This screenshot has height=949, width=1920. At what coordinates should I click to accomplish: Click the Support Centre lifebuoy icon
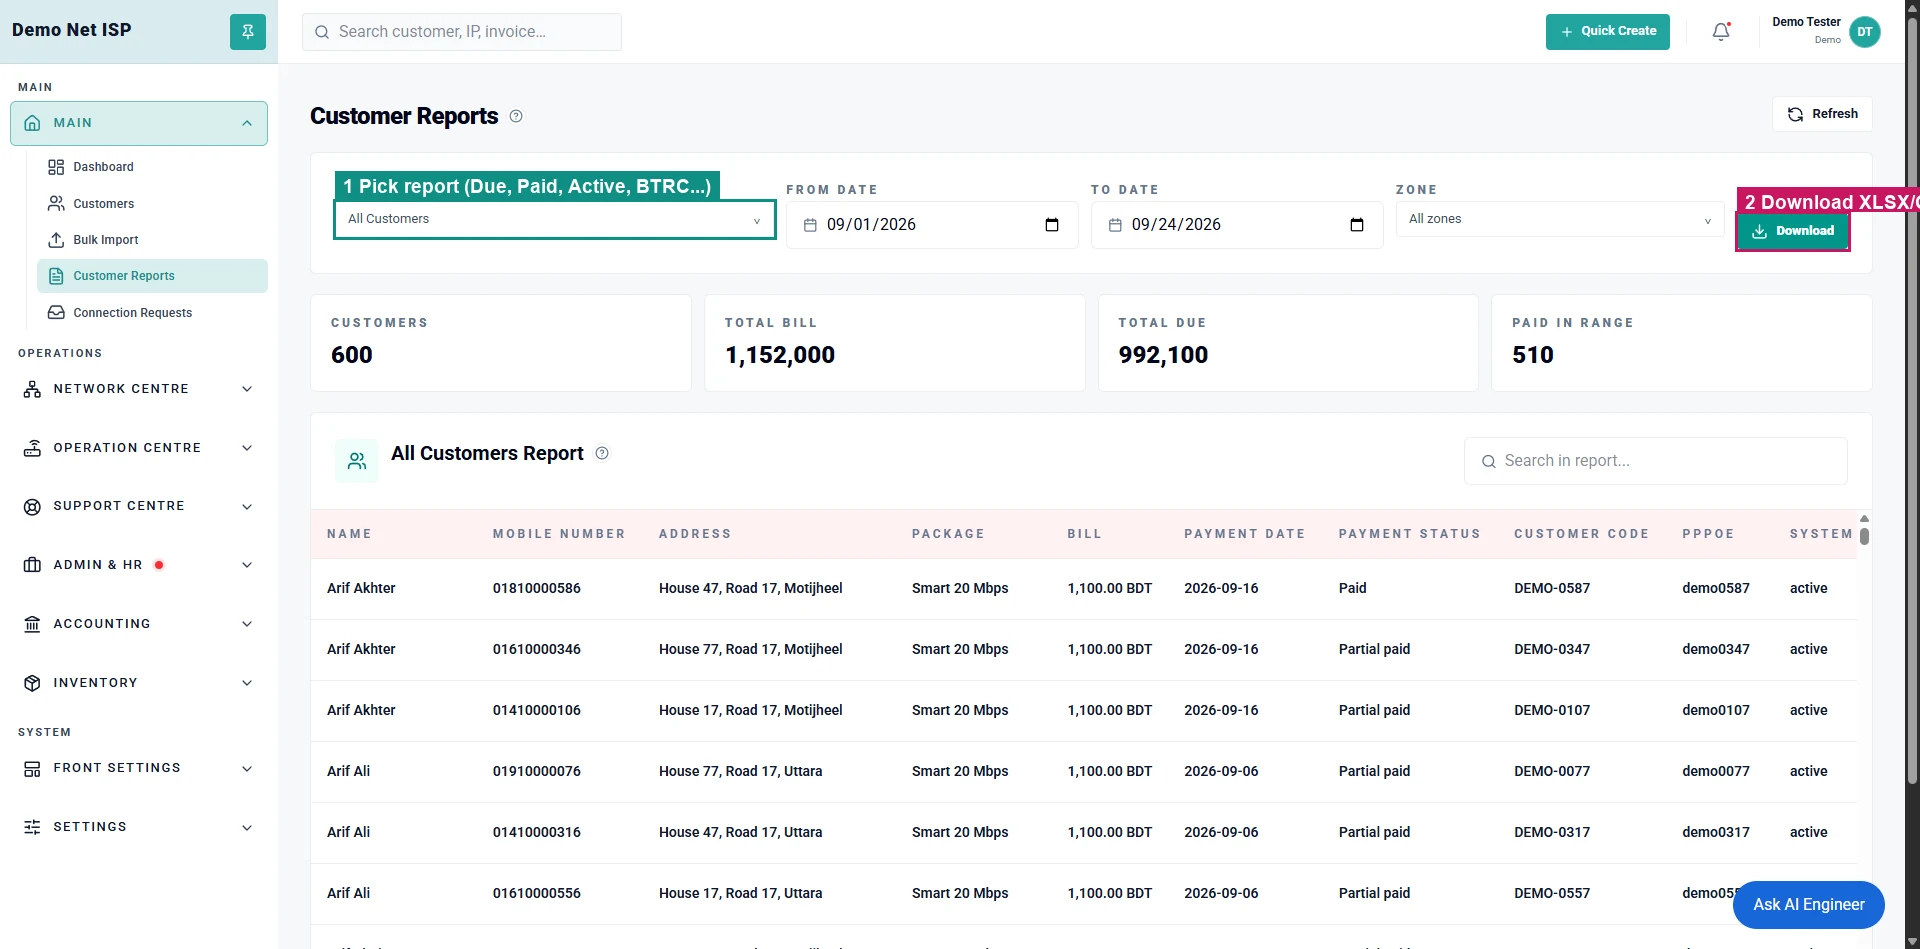32,506
